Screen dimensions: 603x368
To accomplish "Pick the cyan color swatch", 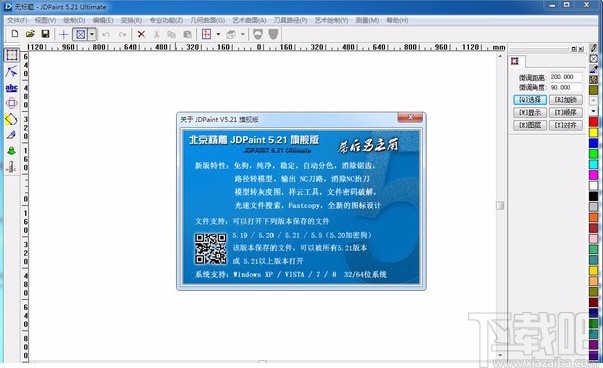I will (x=593, y=165).
